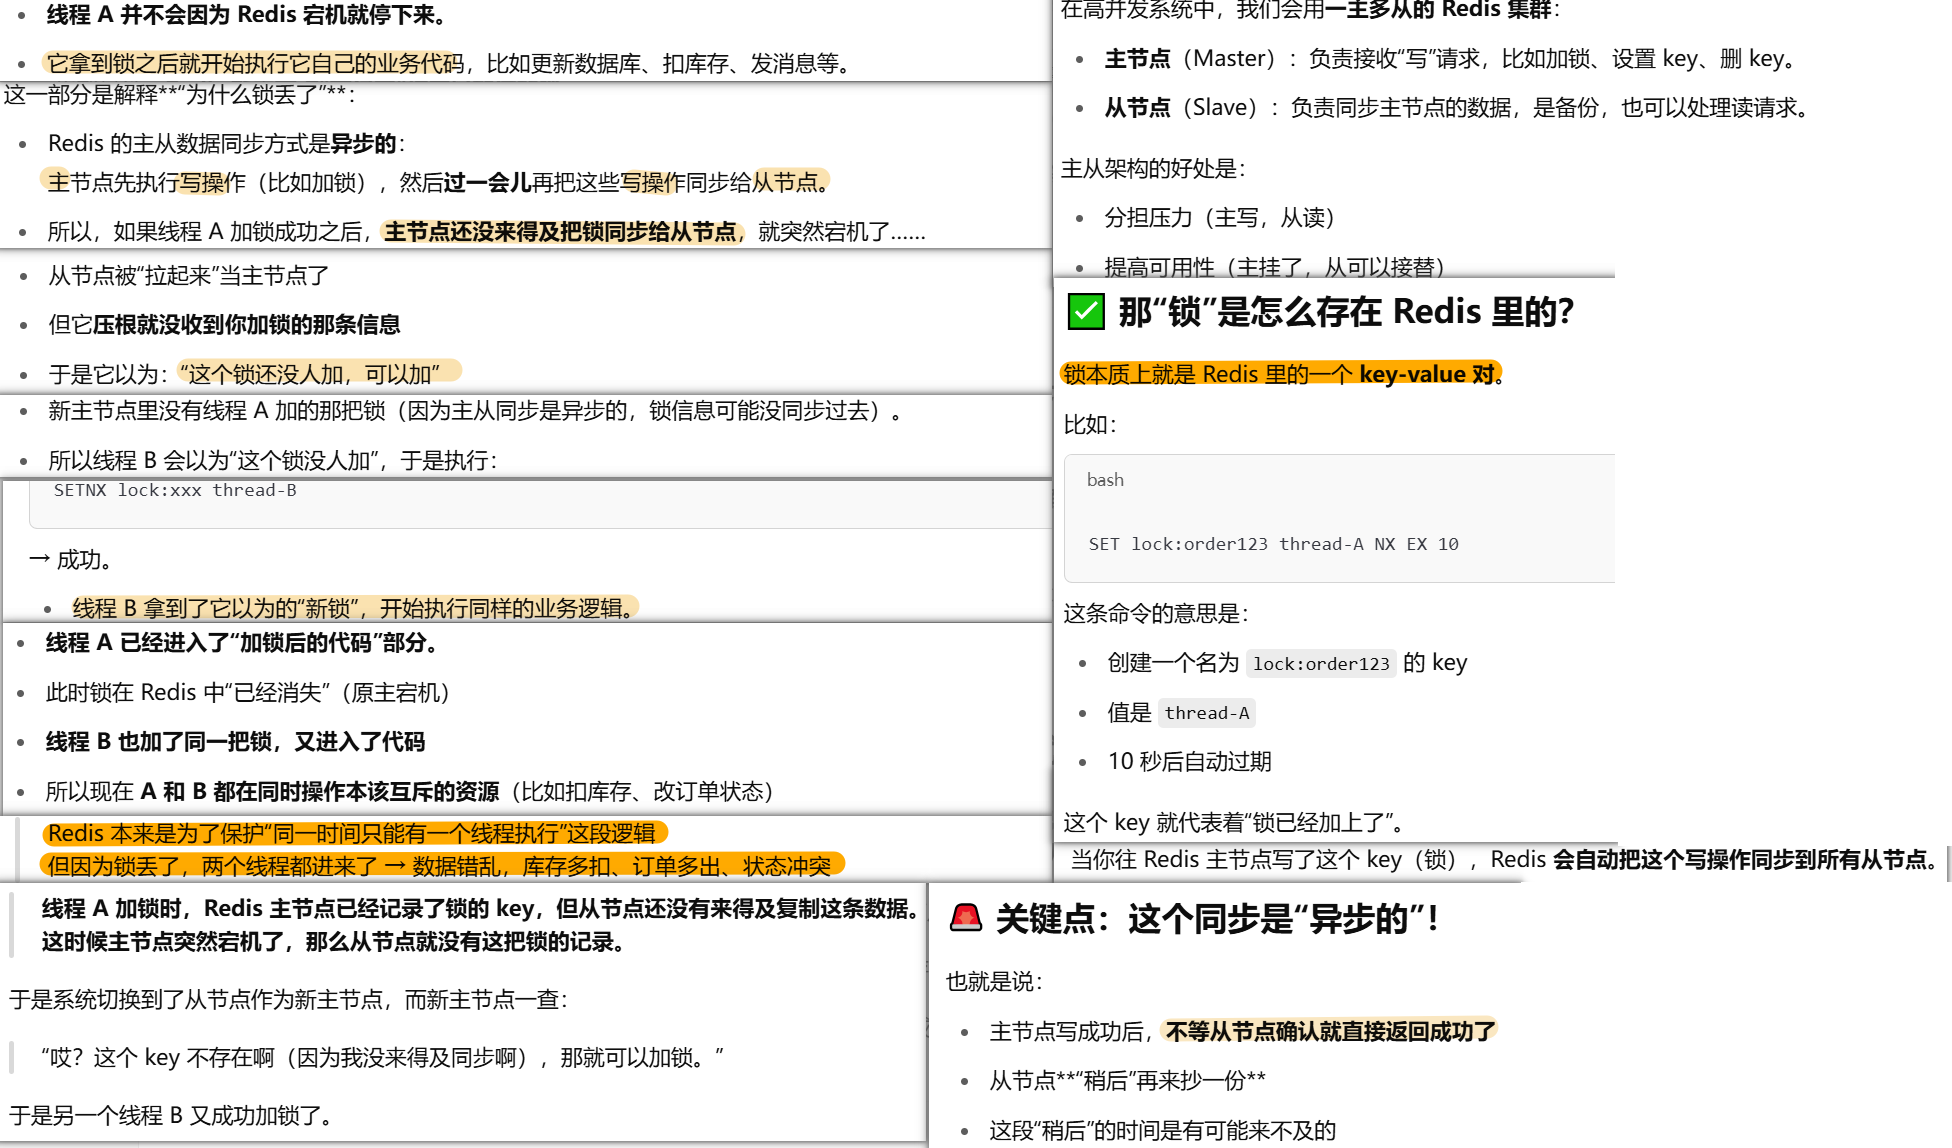Viewport: 1952px width, 1148px height.
Task: Select the heading "那“锁”是怎么存在 Redis 里的?"
Action: [x=1346, y=312]
